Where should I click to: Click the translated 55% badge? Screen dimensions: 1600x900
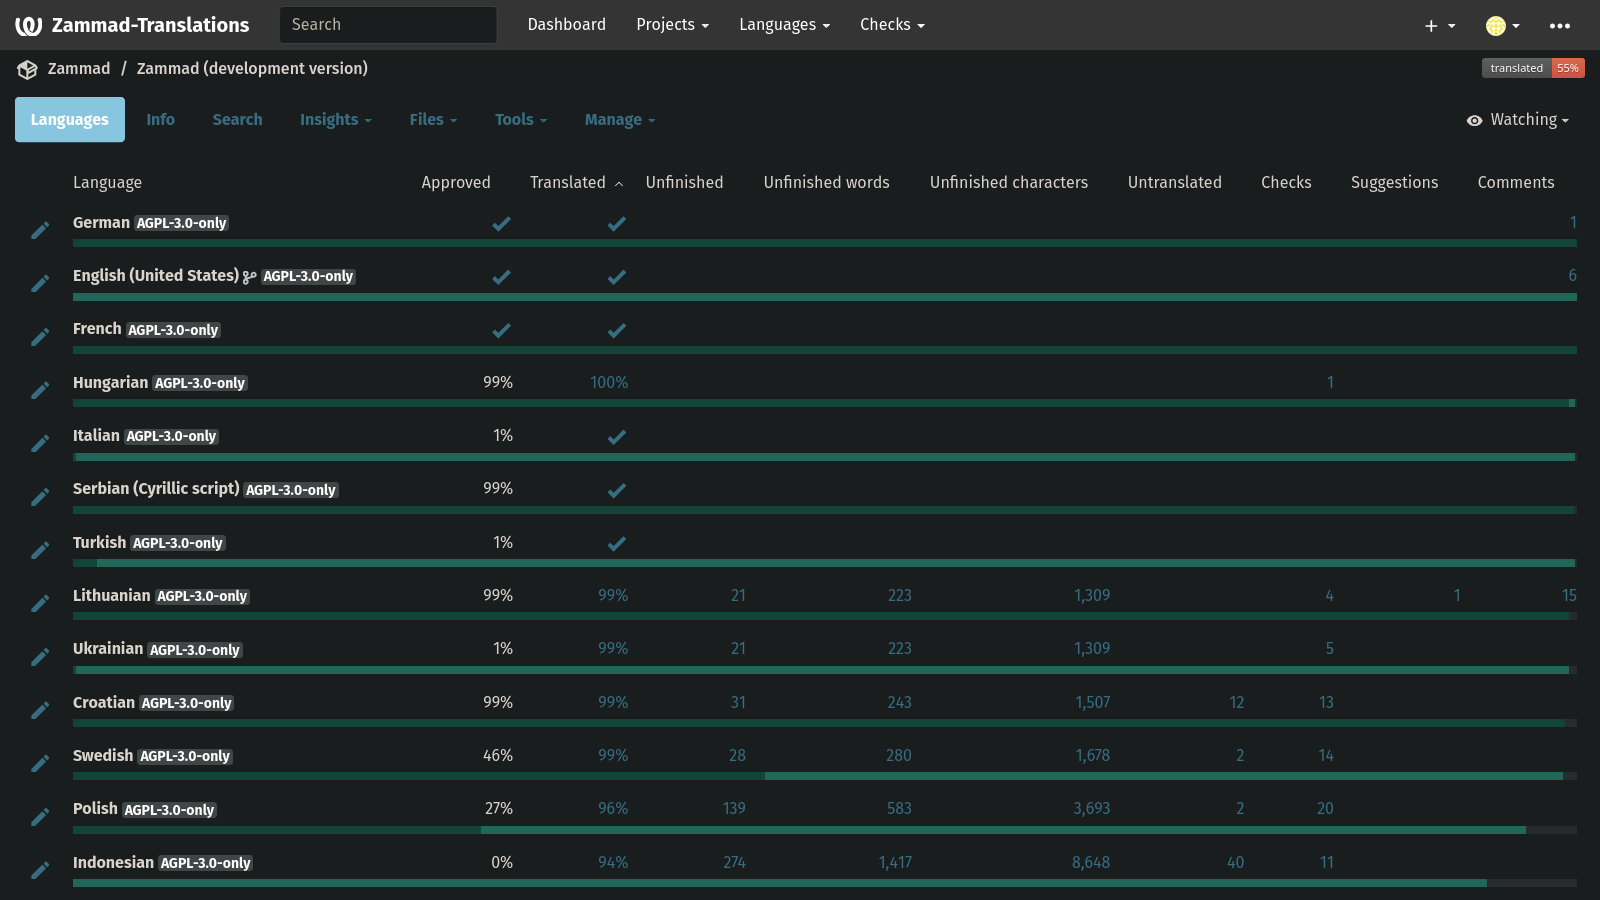[x=1533, y=68]
